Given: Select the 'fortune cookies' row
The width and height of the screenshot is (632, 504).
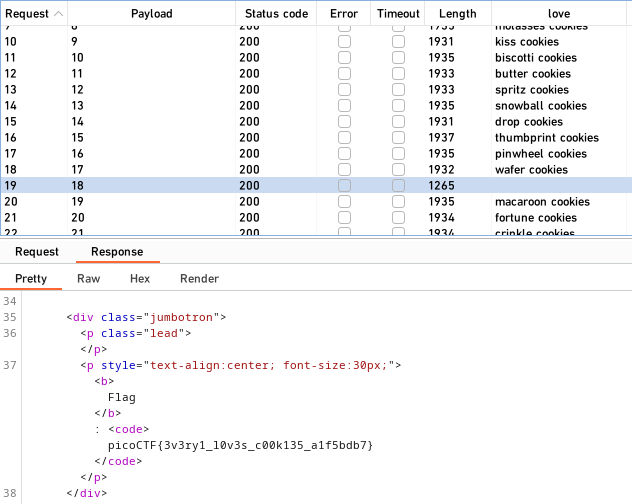Looking at the screenshot, I should (x=316, y=217).
